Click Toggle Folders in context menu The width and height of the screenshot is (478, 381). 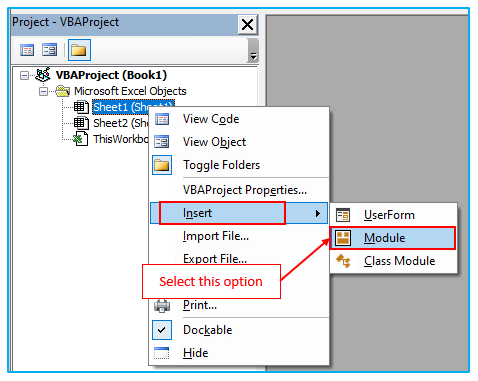tap(221, 165)
